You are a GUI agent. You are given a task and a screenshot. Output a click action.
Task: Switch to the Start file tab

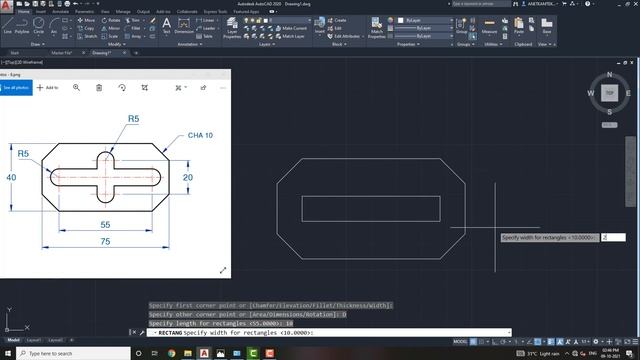click(x=15, y=53)
